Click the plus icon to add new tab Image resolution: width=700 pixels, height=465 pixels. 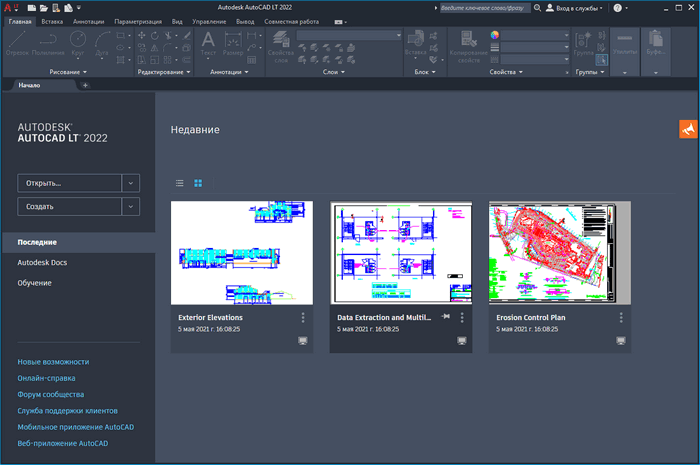(85, 86)
